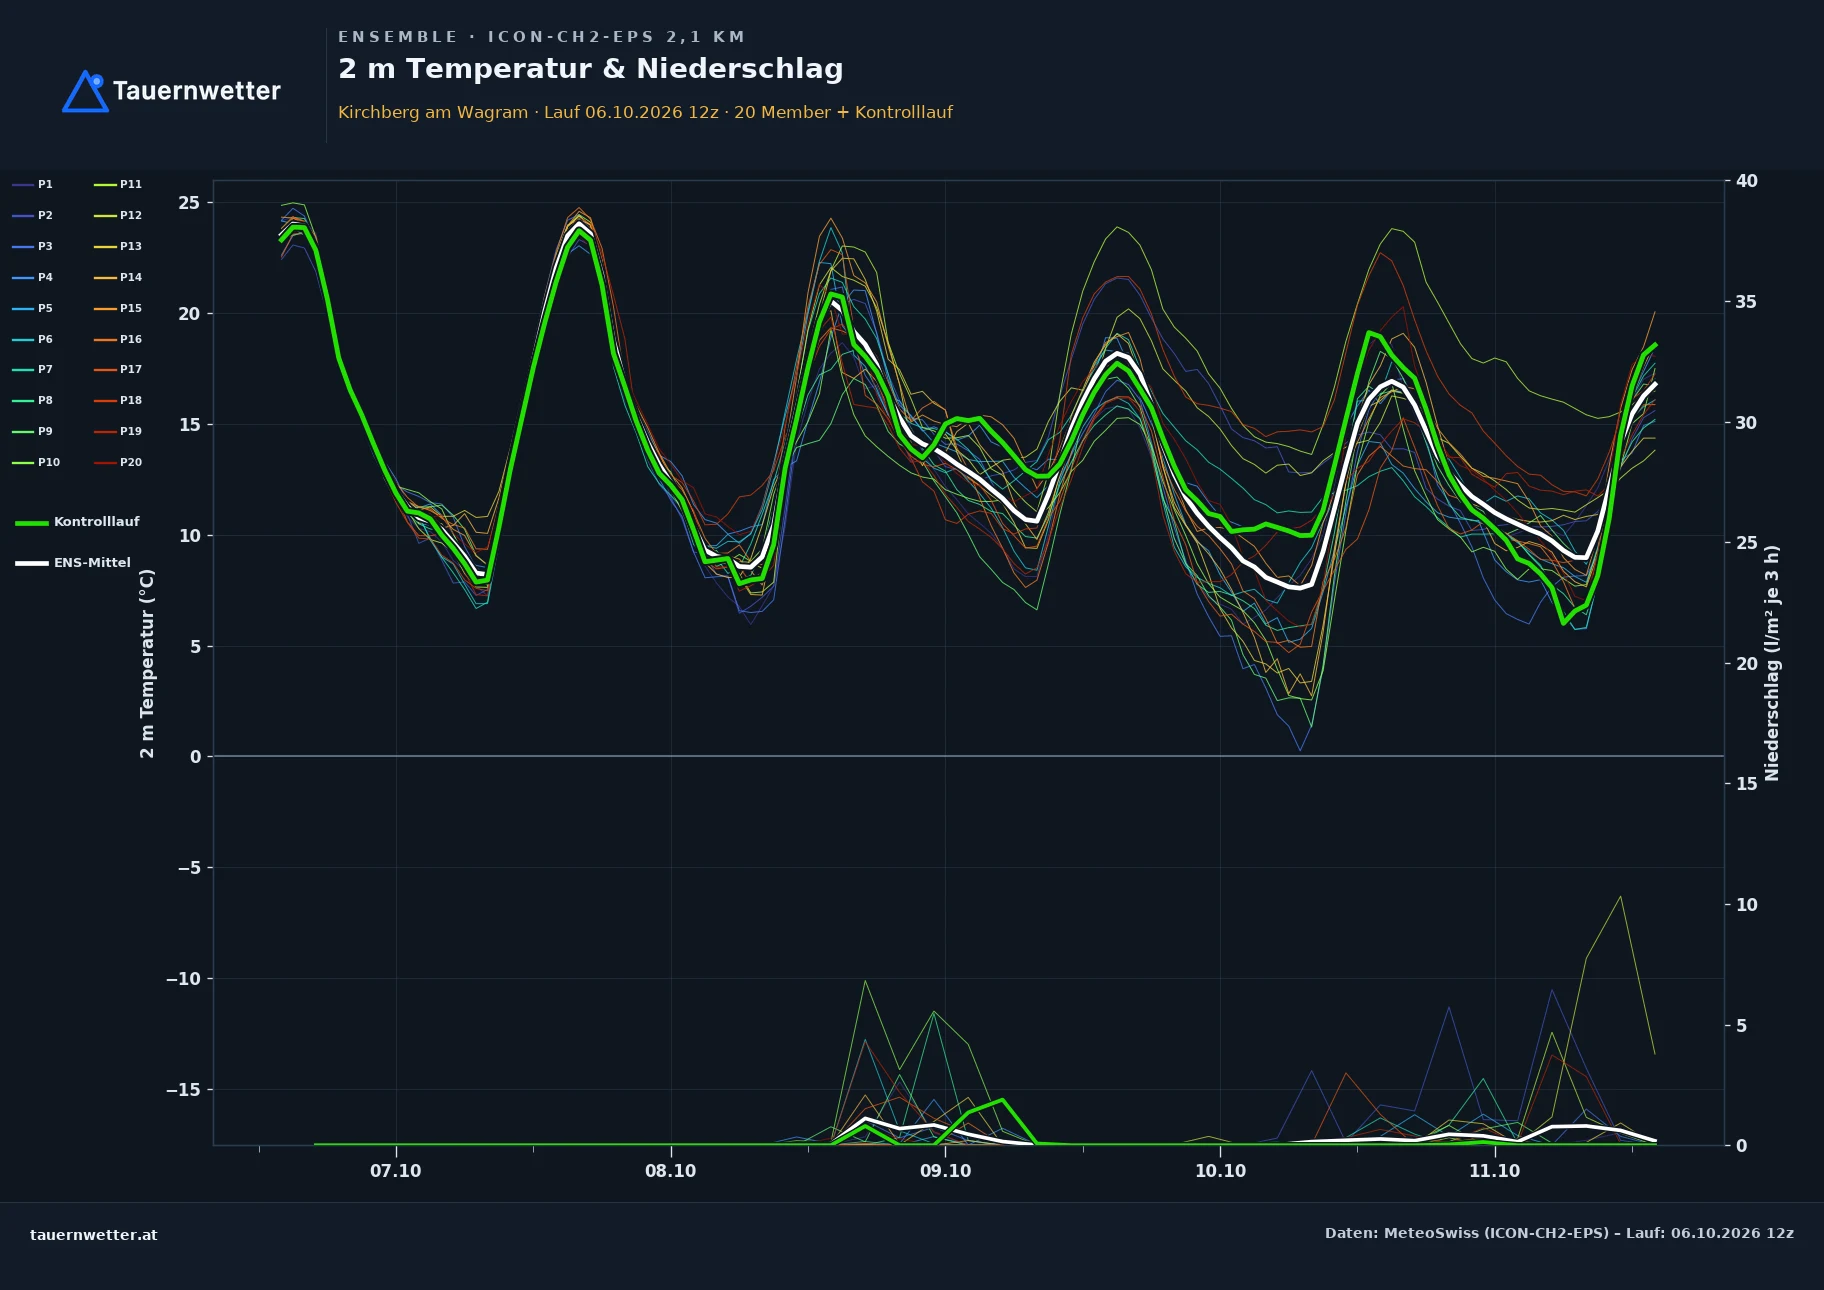Screen dimensions: 1824x1290
Task: Select the P2 legend entry
Action: (x=33, y=215)
